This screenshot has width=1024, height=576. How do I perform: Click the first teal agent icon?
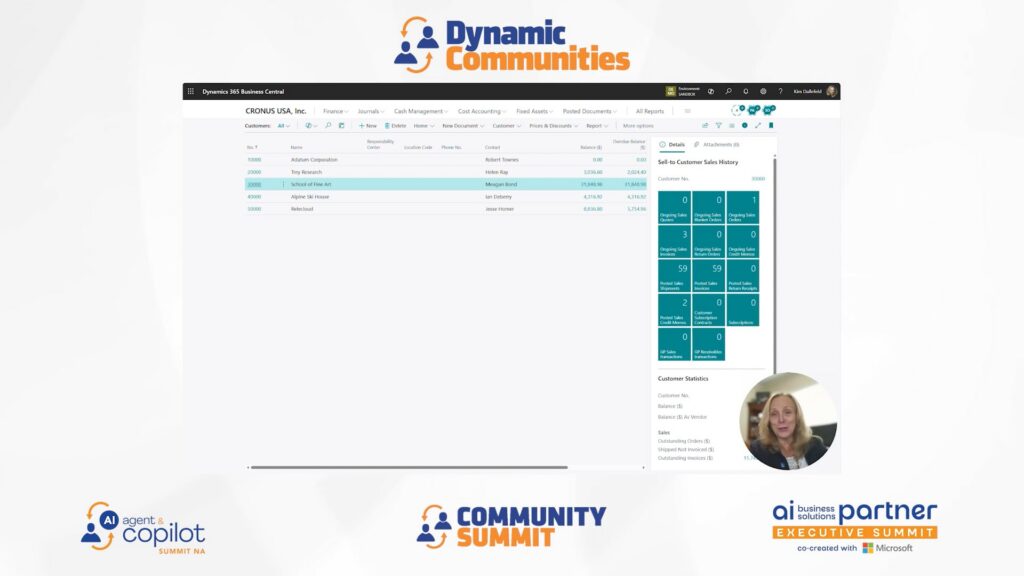[753, 110]
